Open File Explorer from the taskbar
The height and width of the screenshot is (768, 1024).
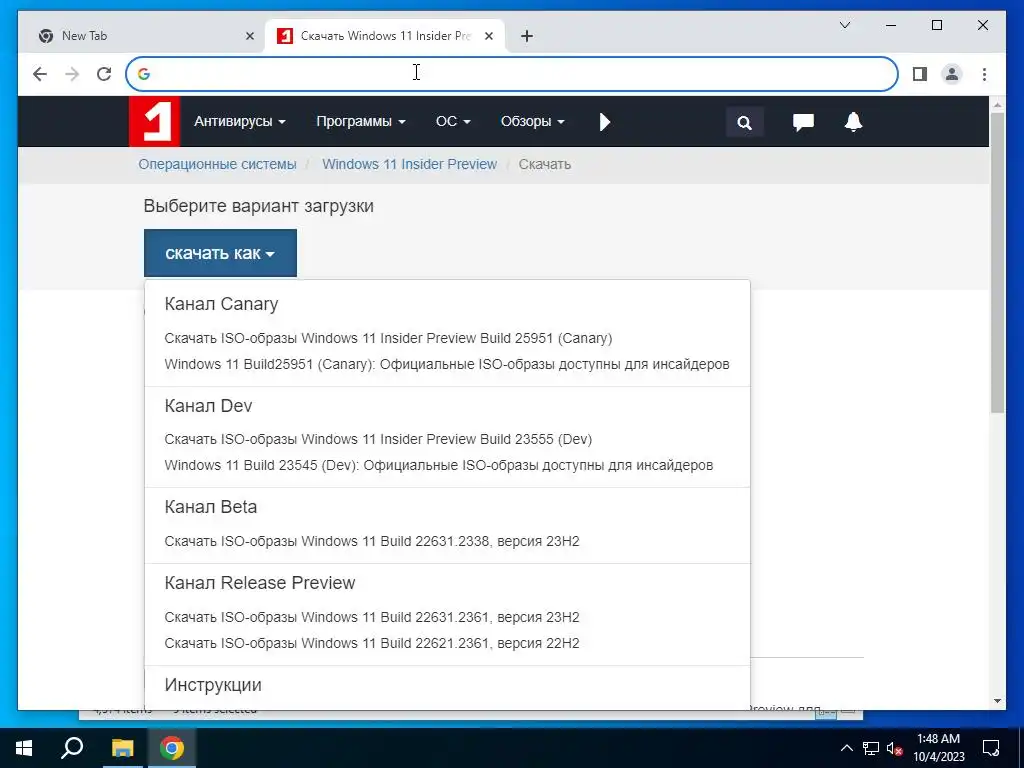122,748
